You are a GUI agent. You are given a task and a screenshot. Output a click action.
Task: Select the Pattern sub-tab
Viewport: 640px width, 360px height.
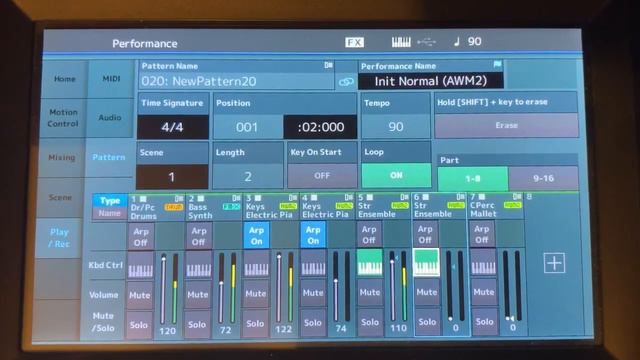pos(109,157)
